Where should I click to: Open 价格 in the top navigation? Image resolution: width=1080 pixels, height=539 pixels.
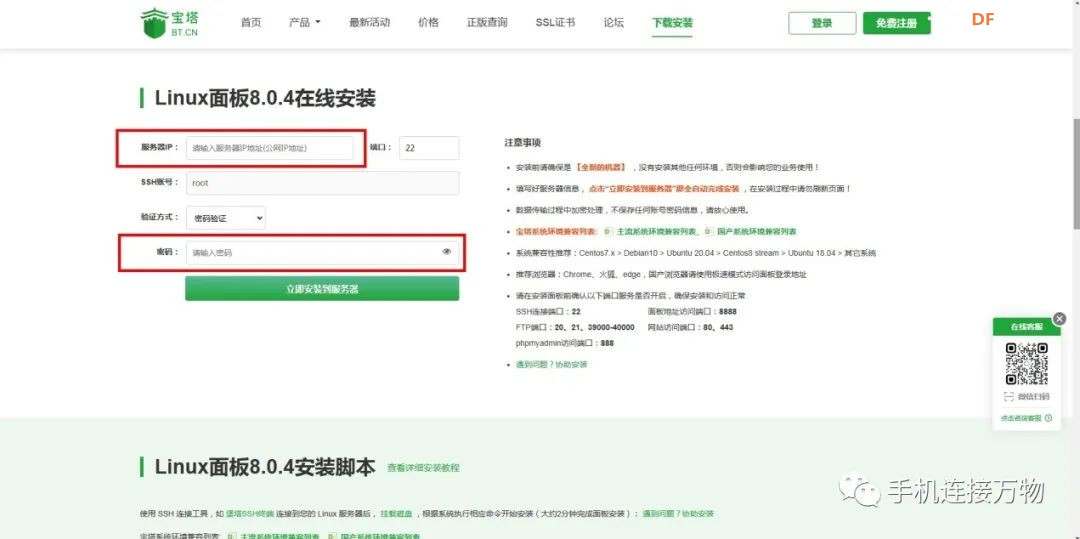tap(428, 23)
